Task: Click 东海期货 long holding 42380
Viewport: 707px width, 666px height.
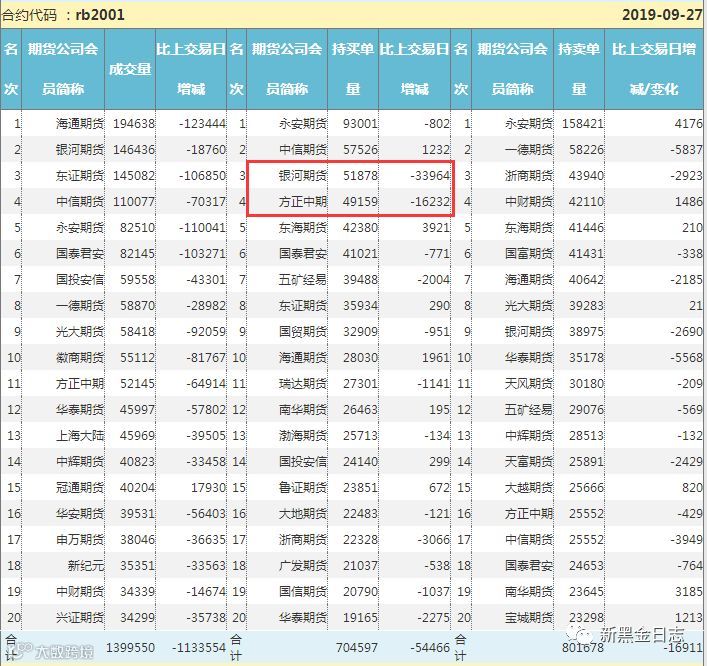Action: (x=360, y=228)
